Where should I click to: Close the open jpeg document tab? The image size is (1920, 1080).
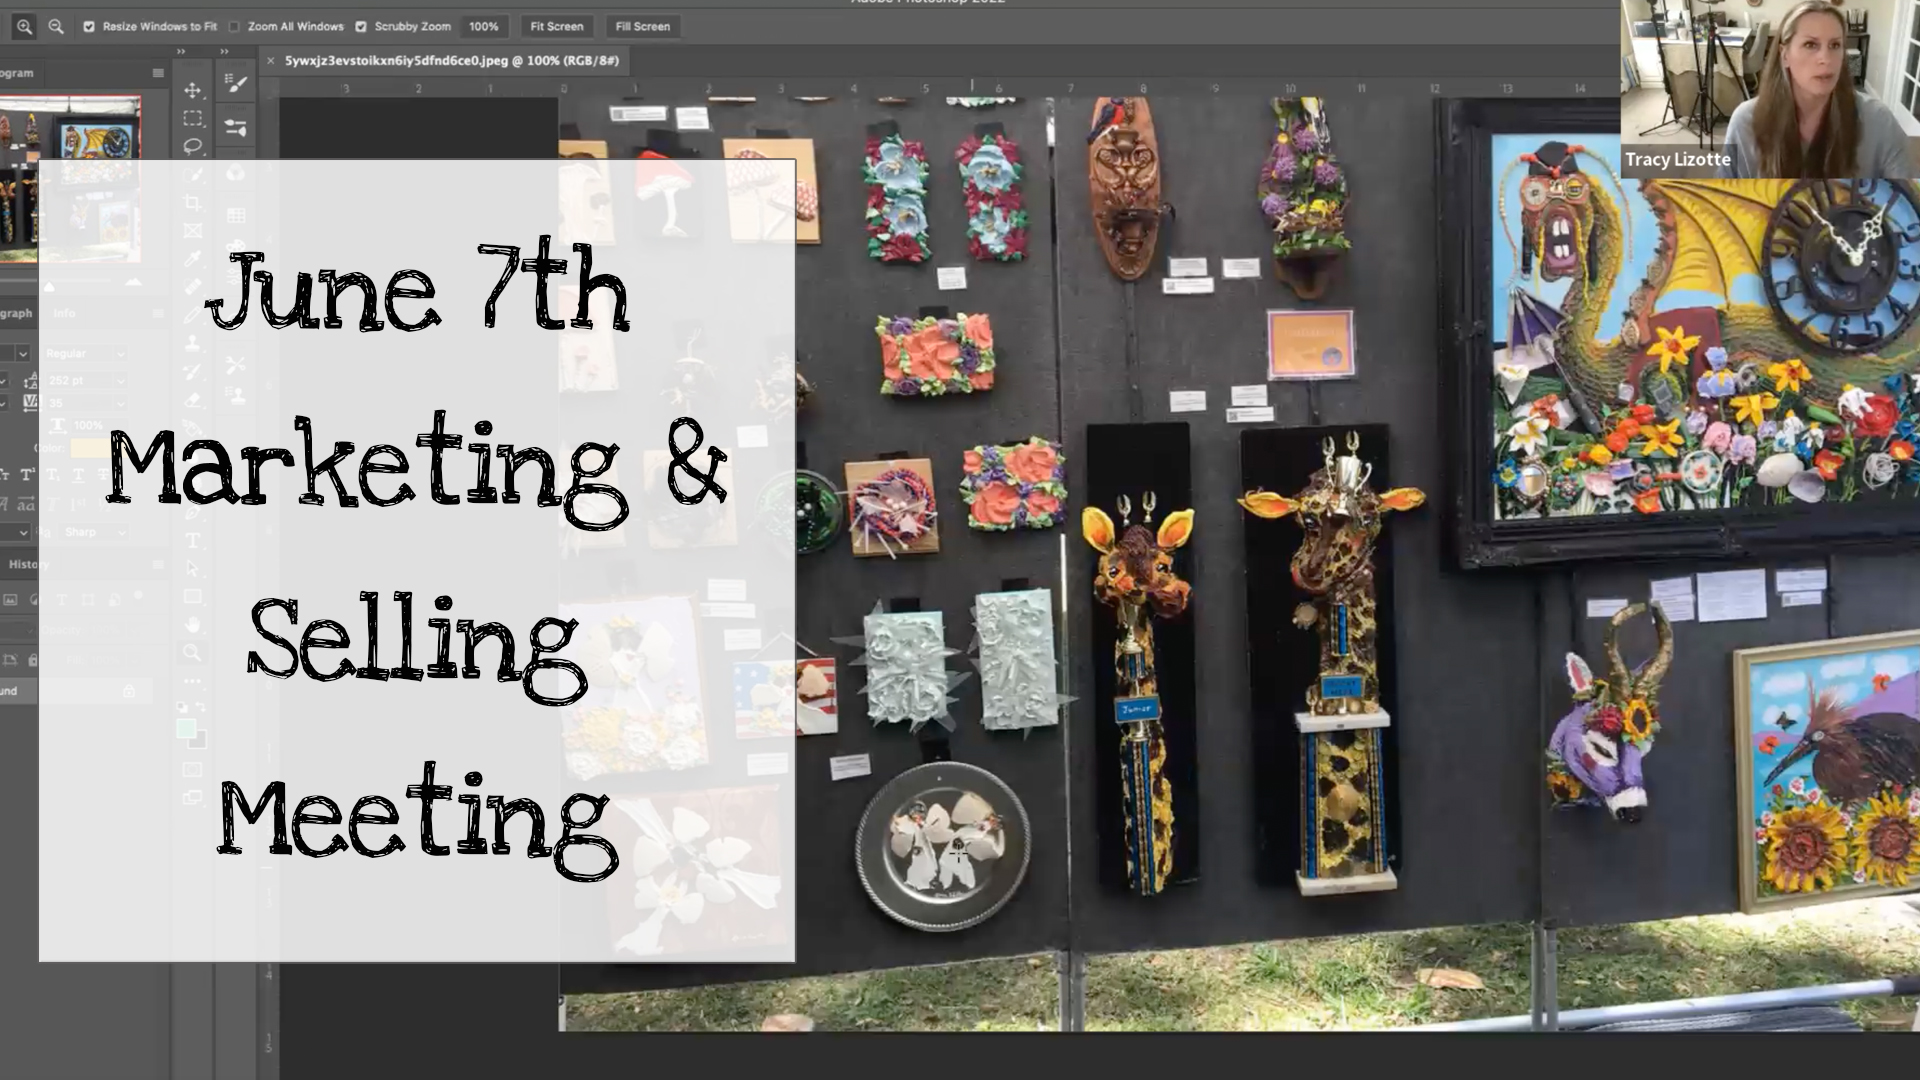coord(270,61)
